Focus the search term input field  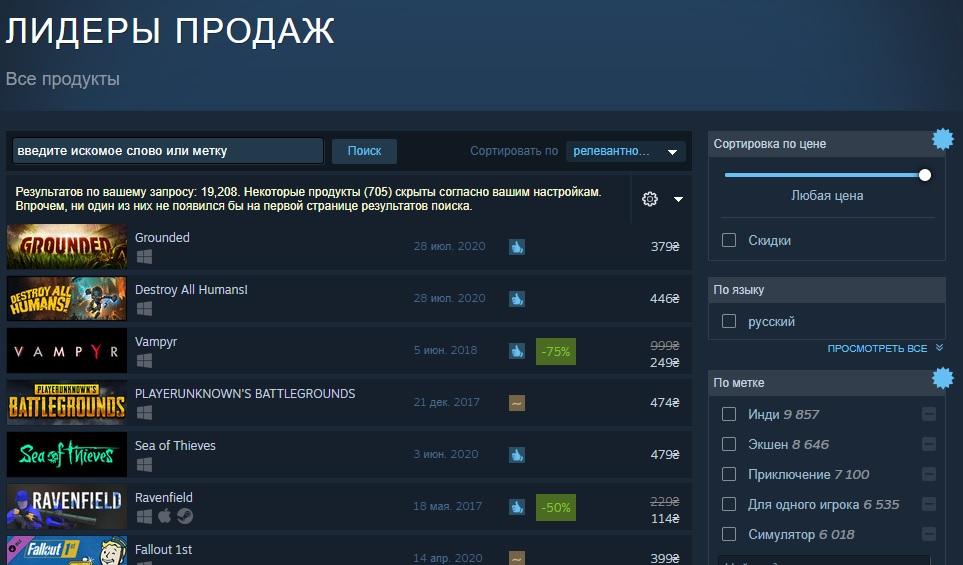pyautogui.click(x=168, y=151)
